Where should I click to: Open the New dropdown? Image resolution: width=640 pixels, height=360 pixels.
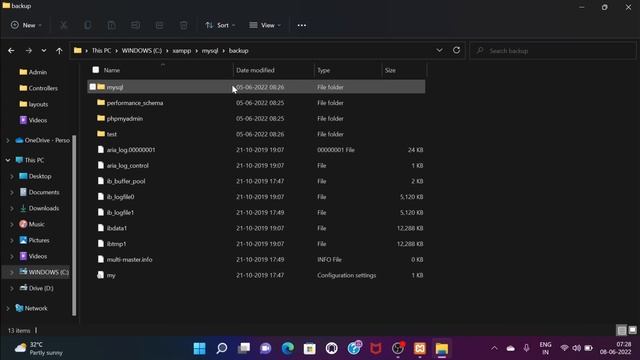tap(27, 25)
